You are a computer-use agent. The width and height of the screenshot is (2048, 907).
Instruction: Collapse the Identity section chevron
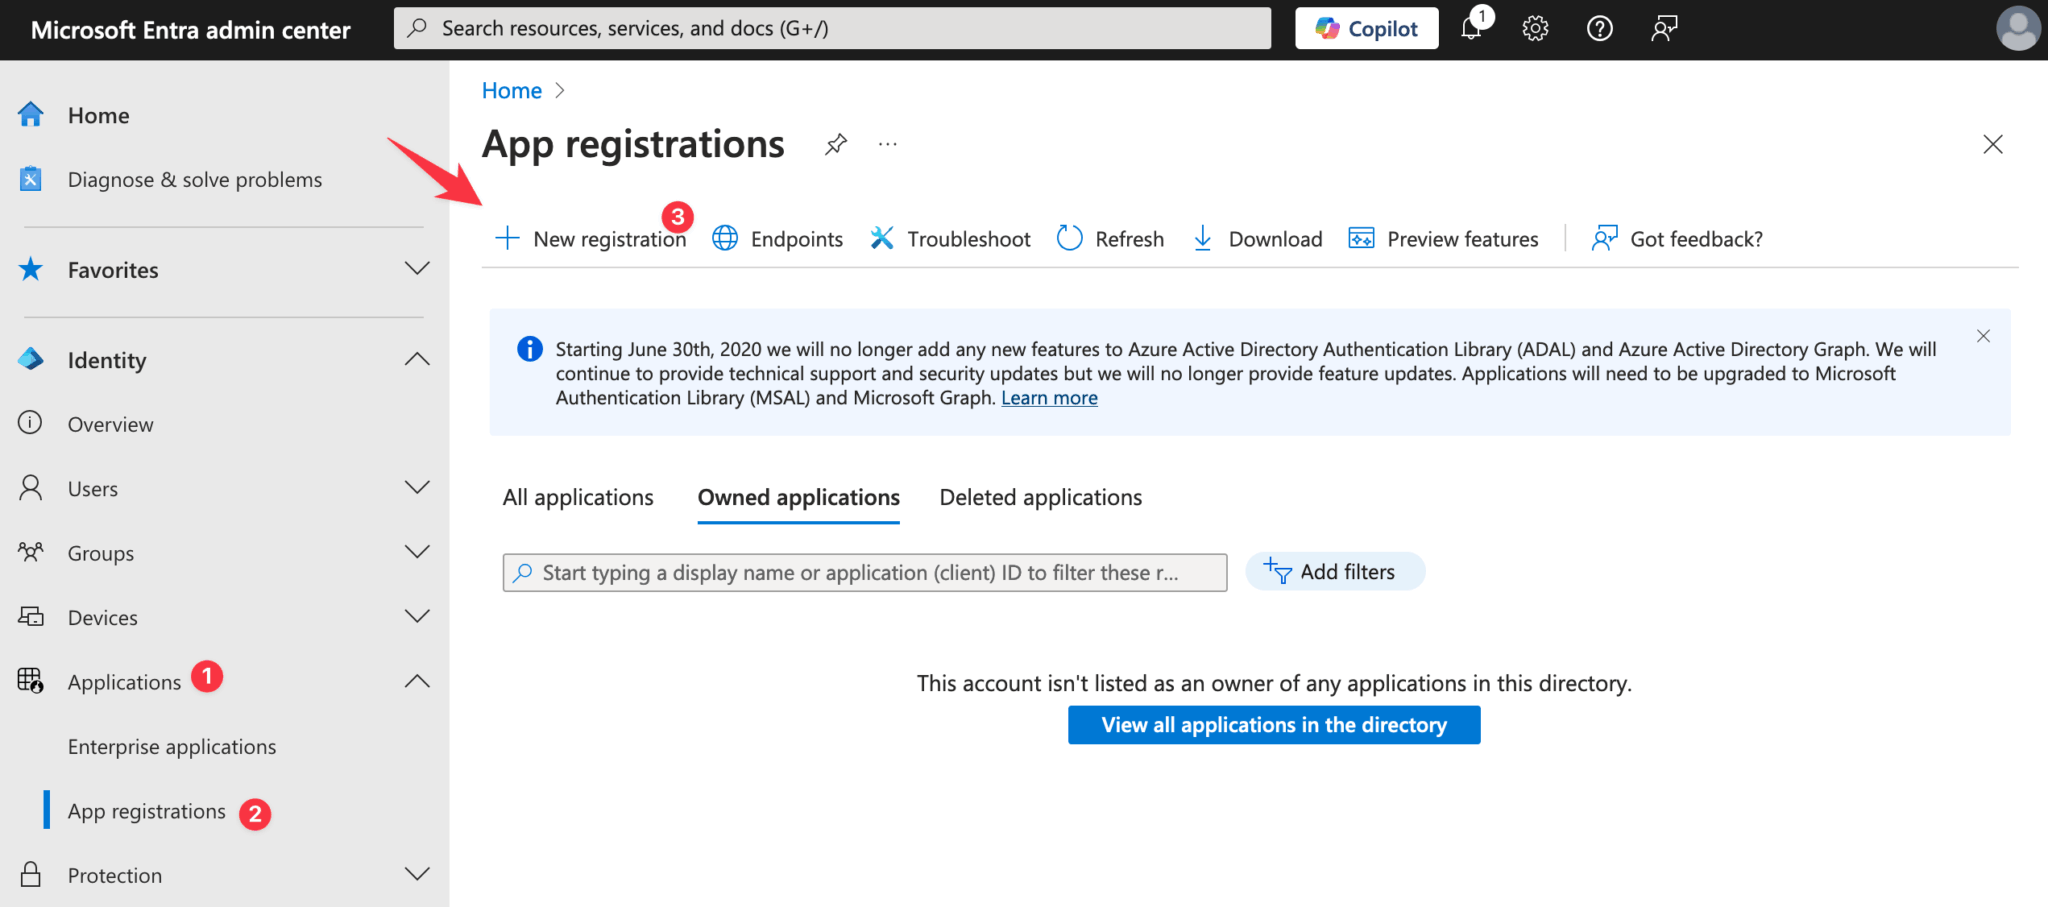[417, 359]
